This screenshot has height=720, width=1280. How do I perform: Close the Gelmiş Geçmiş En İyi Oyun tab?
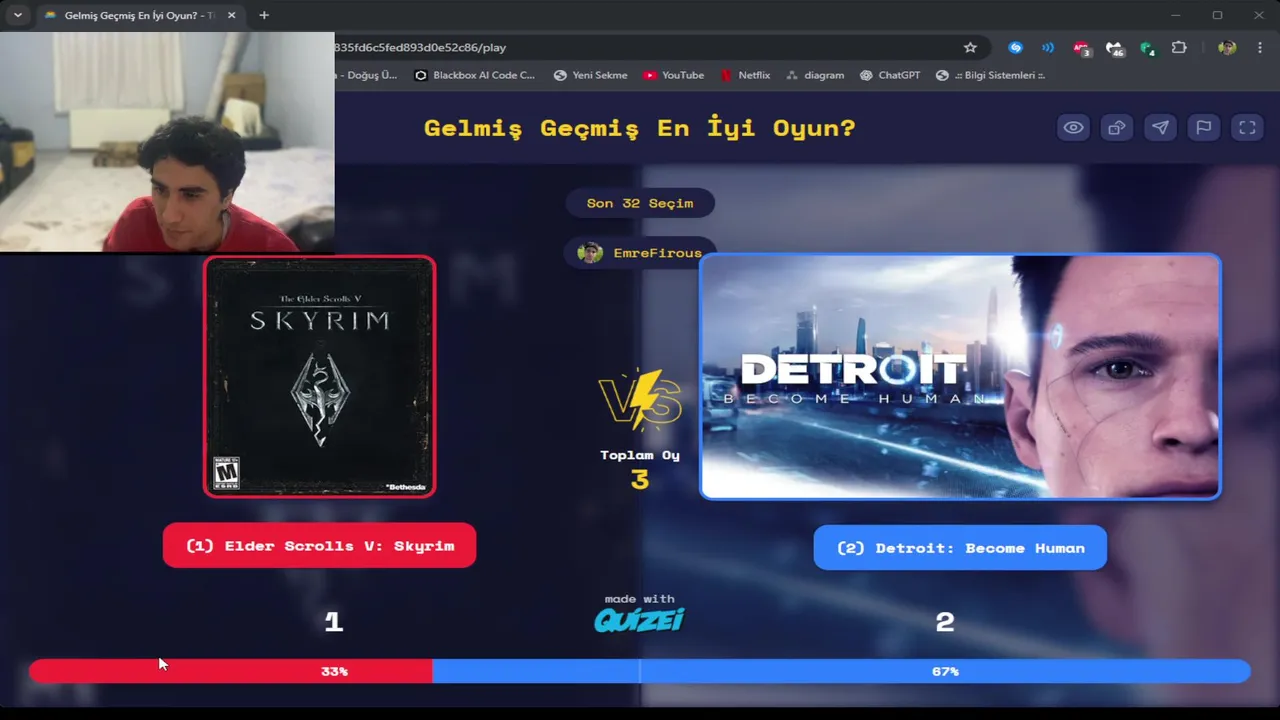(232, 15)
